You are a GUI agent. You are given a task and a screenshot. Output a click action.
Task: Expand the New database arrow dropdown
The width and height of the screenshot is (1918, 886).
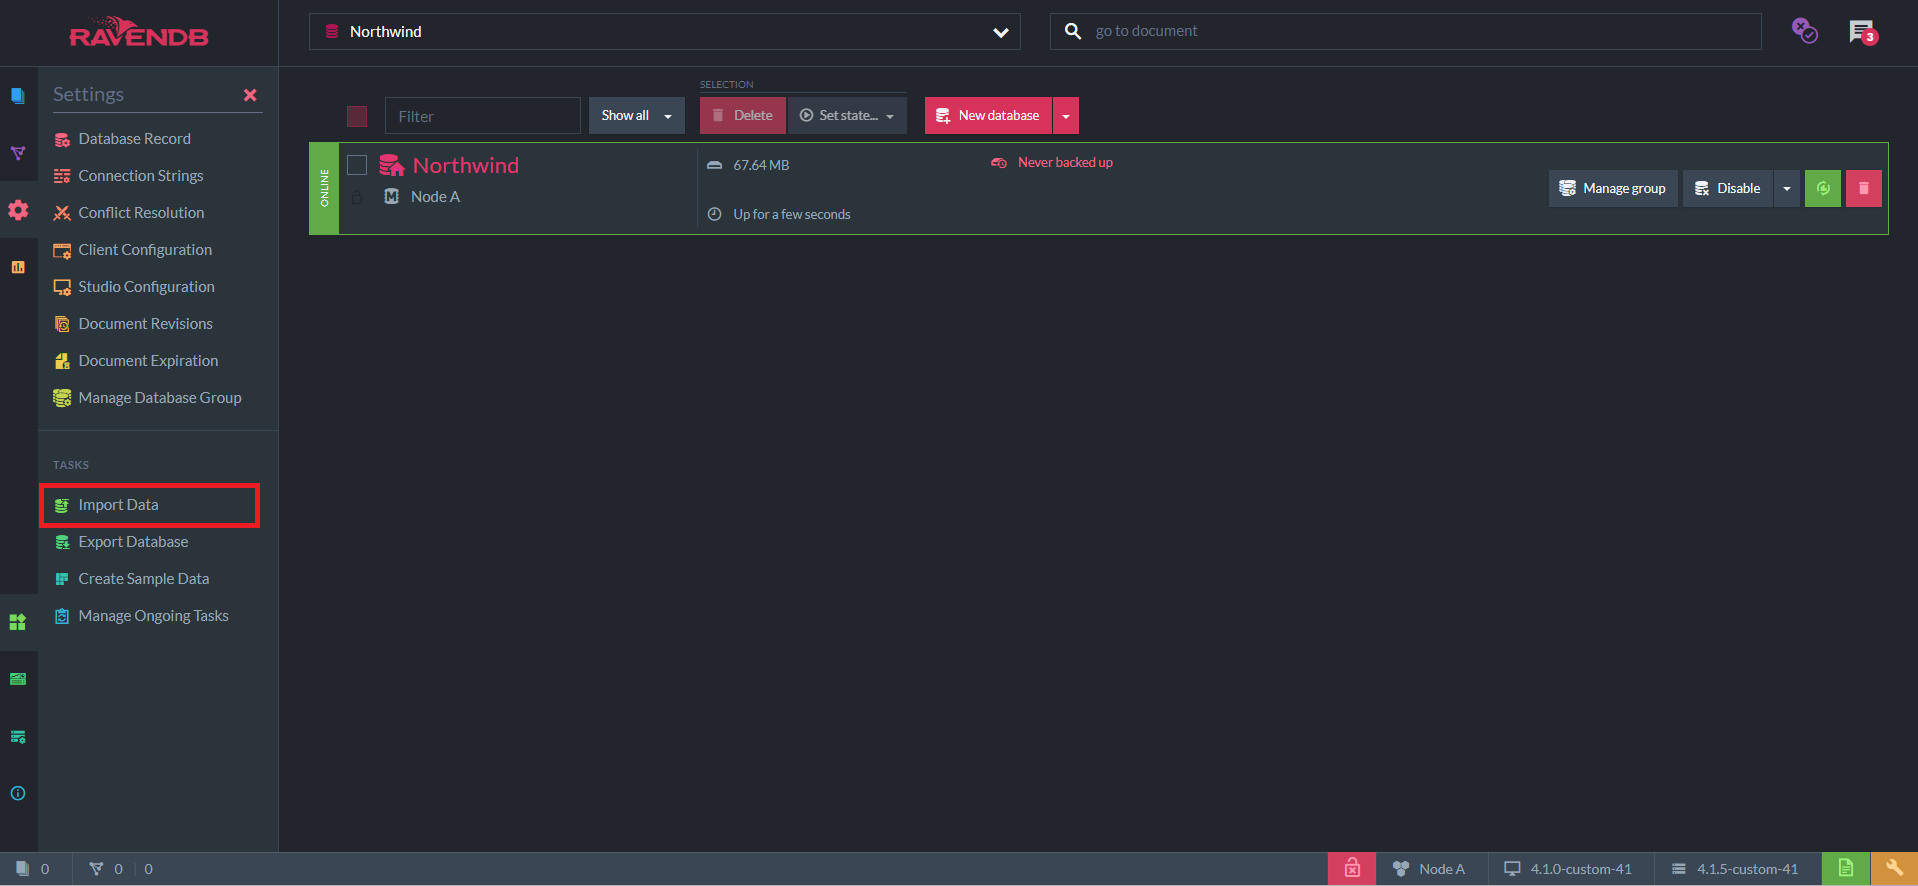click(x=1066, y=115)
